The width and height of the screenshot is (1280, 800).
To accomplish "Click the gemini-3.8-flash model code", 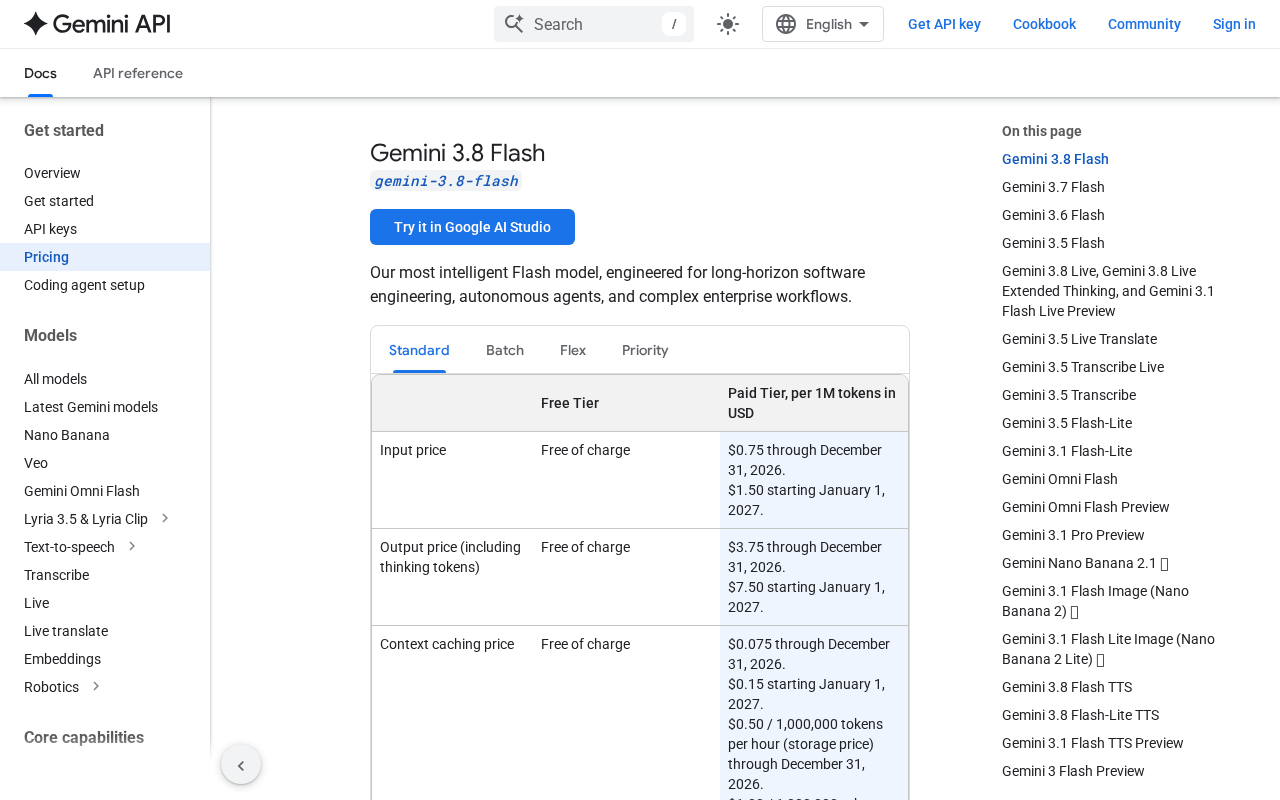I will (x=446, y=181).
